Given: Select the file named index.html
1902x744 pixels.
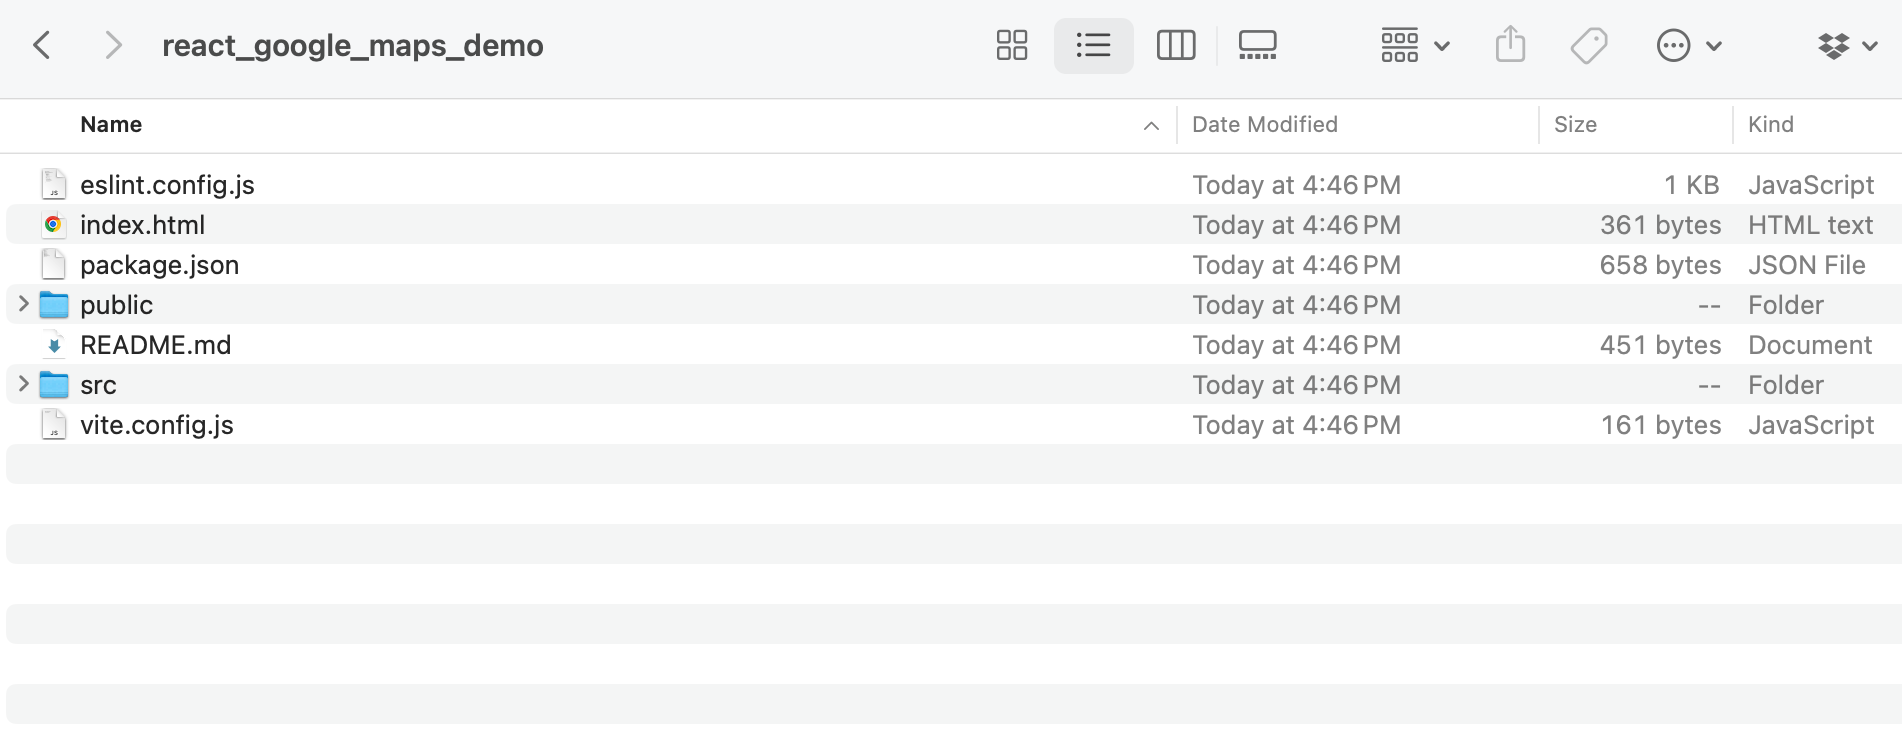Looking at the screenshot, I should (142, 225).
